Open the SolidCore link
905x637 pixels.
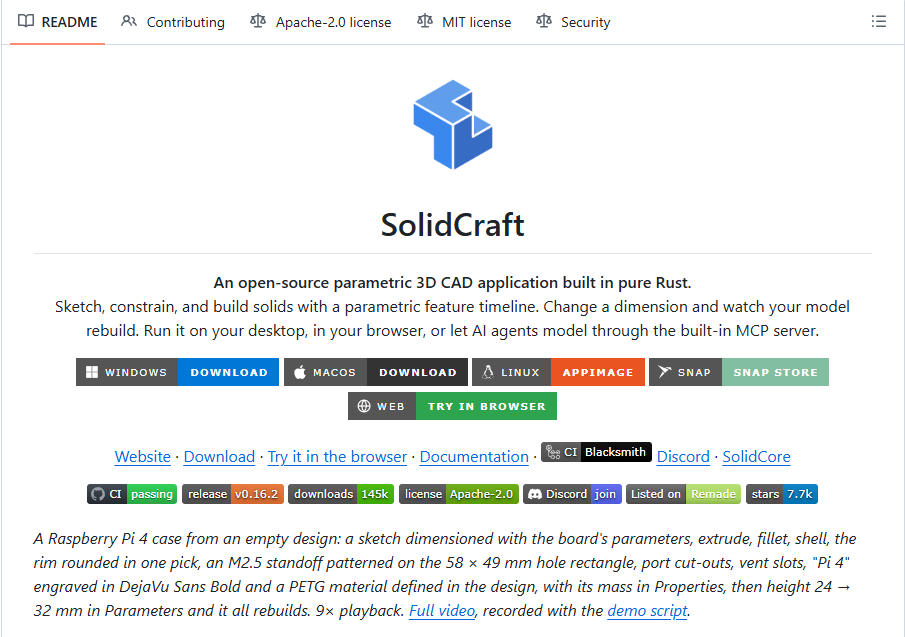pos(756,456)
